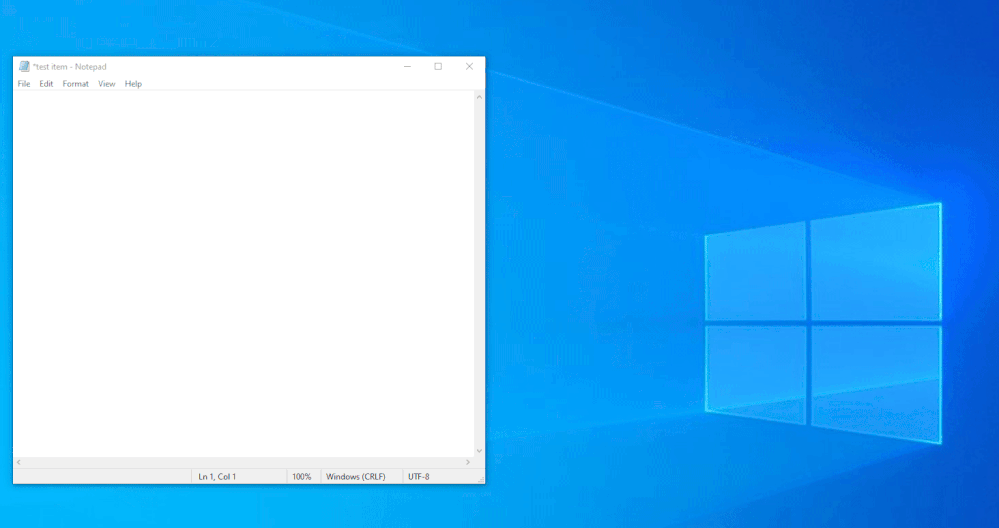Viewport: 999px width, 528px height.
Task: Open the Edit menu
Action: (x=46, y=84)
